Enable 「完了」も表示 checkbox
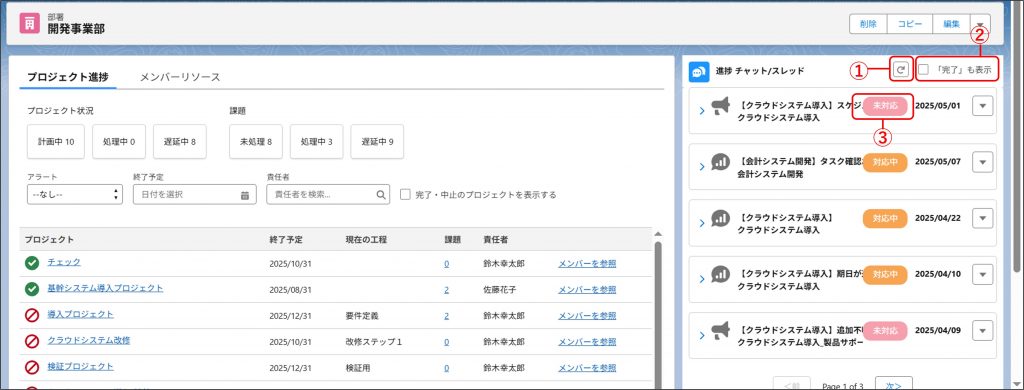Screen dimensions: 1024x390 (923, 69)
